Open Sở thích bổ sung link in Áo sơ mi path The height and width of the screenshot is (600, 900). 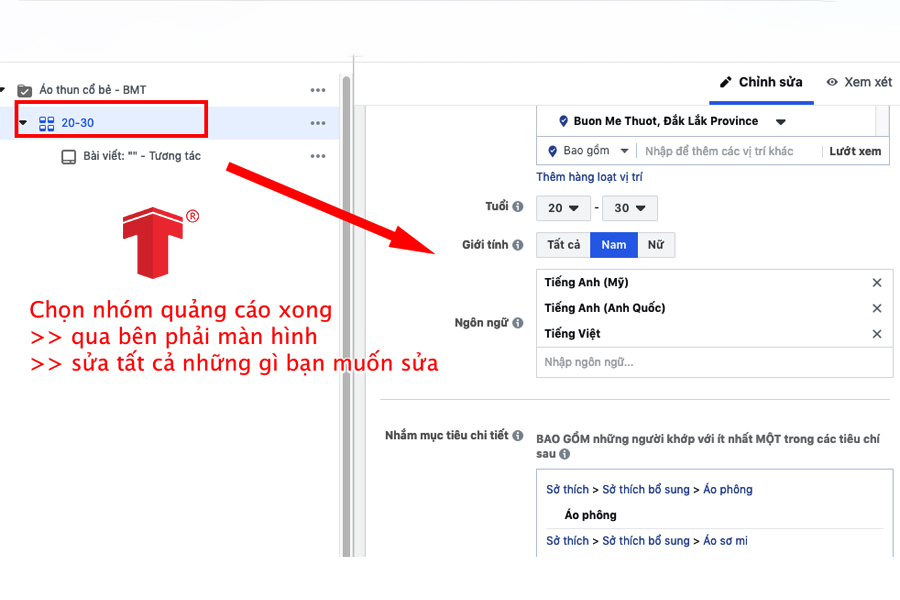[x=646, y=540]
